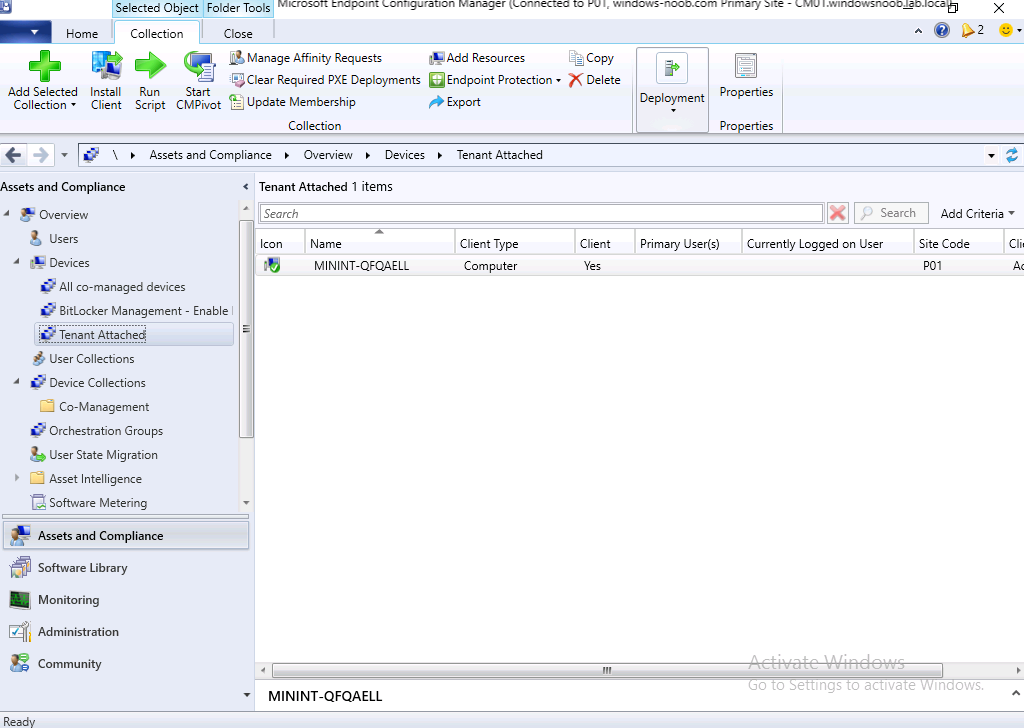The width and height of the screenshot is (1024, 728).
Task: Collapse the ribbon with the up chevron
Action: click(918, 31)
